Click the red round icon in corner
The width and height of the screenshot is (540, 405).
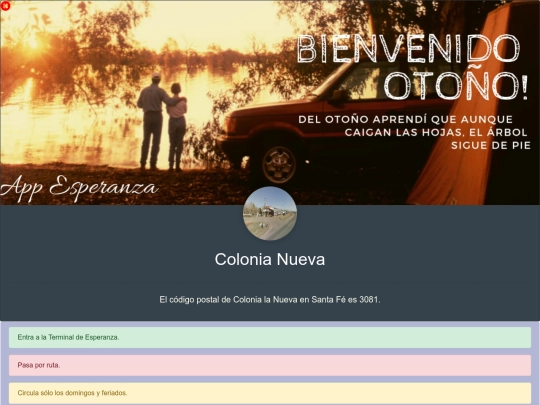coord(6,6)
